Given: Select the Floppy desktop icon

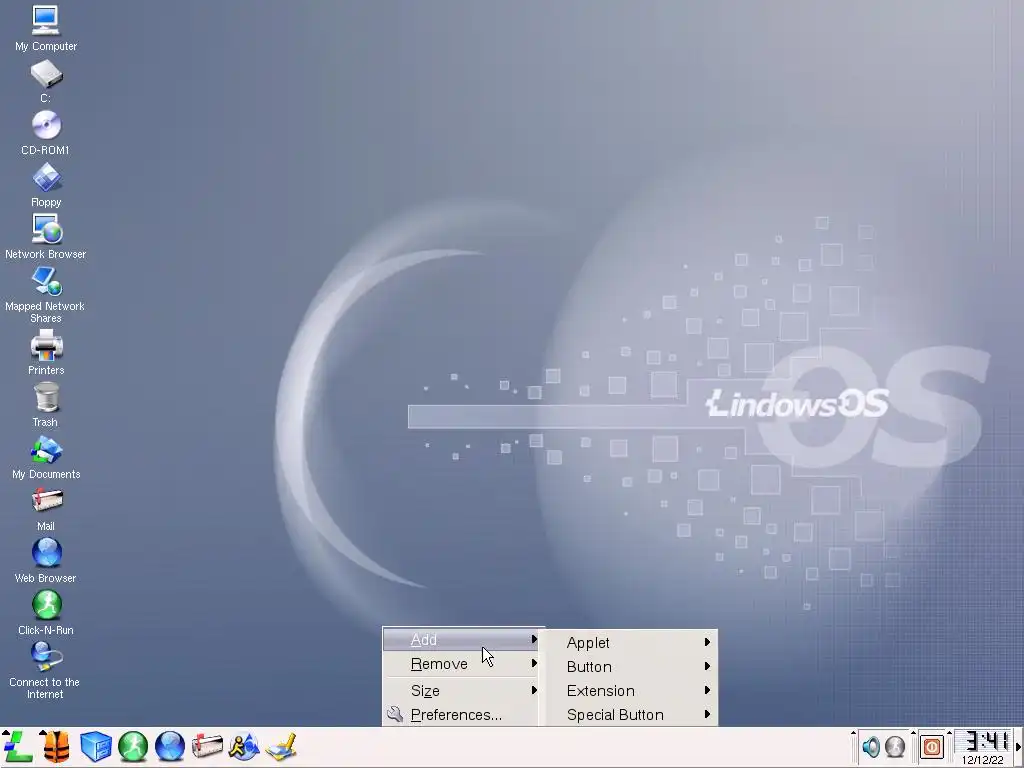Looking at the screenshot, I should (x=46, y=185).
